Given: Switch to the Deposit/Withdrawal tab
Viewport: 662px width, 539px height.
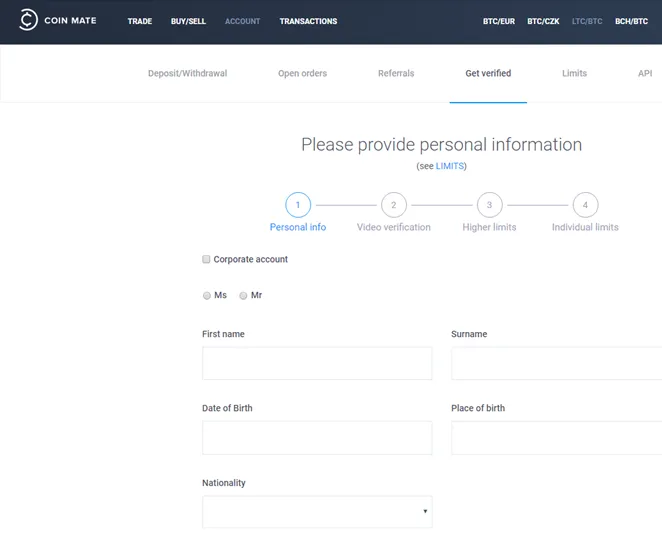Looking at the screenshot, I should [187, 73].
